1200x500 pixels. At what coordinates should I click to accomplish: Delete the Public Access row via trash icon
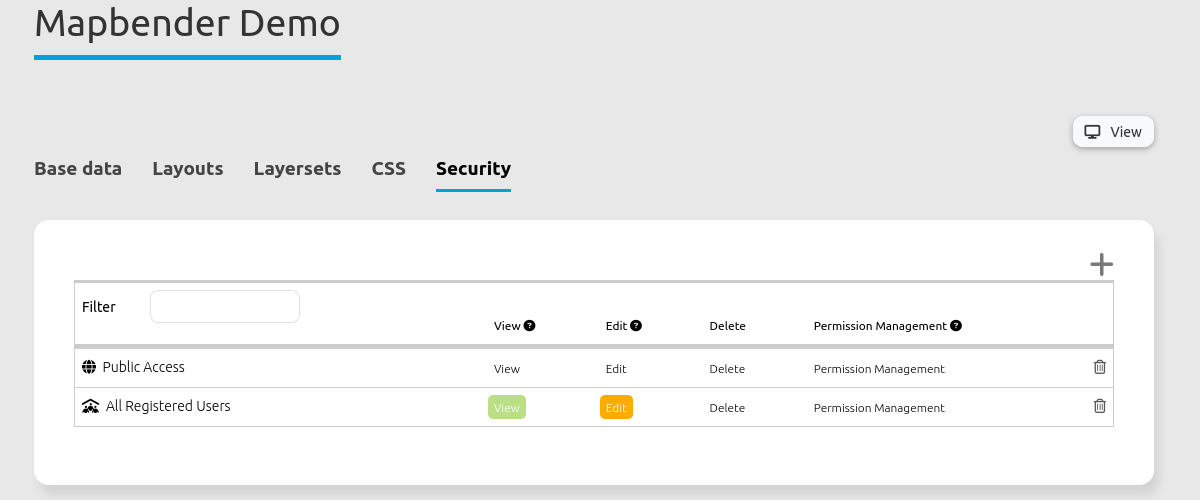coord(1099,367)
